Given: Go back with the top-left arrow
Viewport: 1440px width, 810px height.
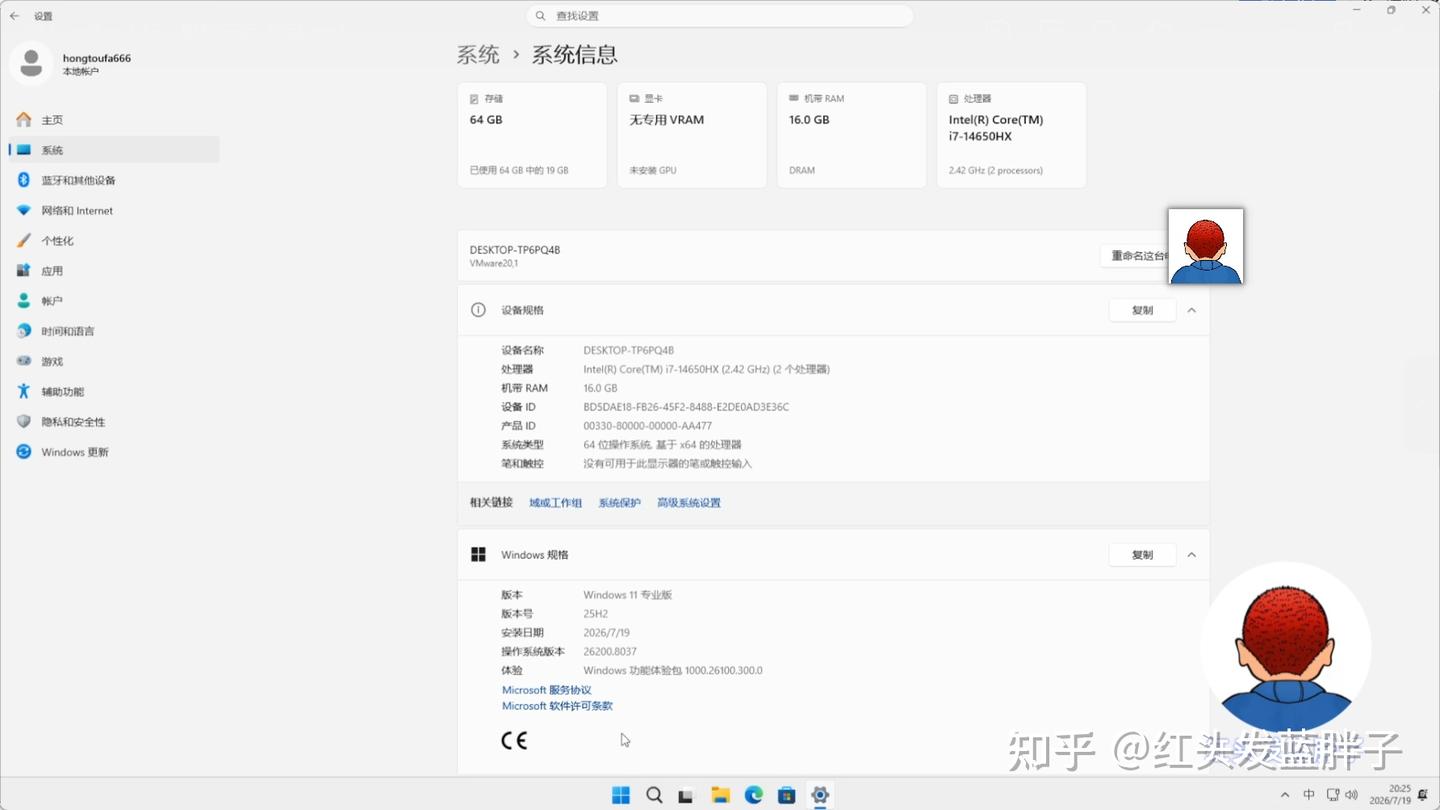Looking at the screenshot, I should click(x=14, y=16).
